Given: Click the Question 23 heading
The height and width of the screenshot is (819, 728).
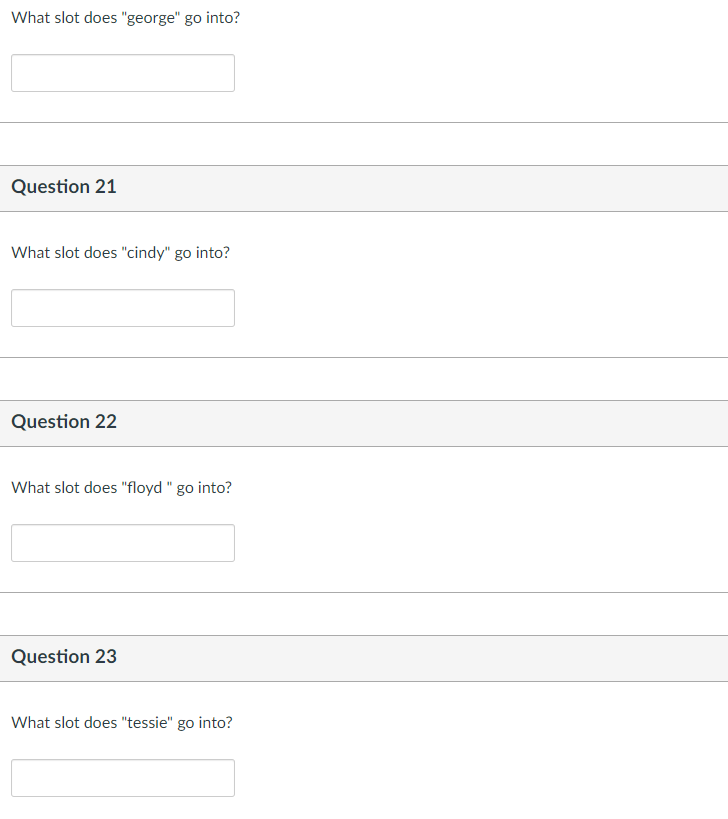Looking at the screenshot, I should (64, 657).
